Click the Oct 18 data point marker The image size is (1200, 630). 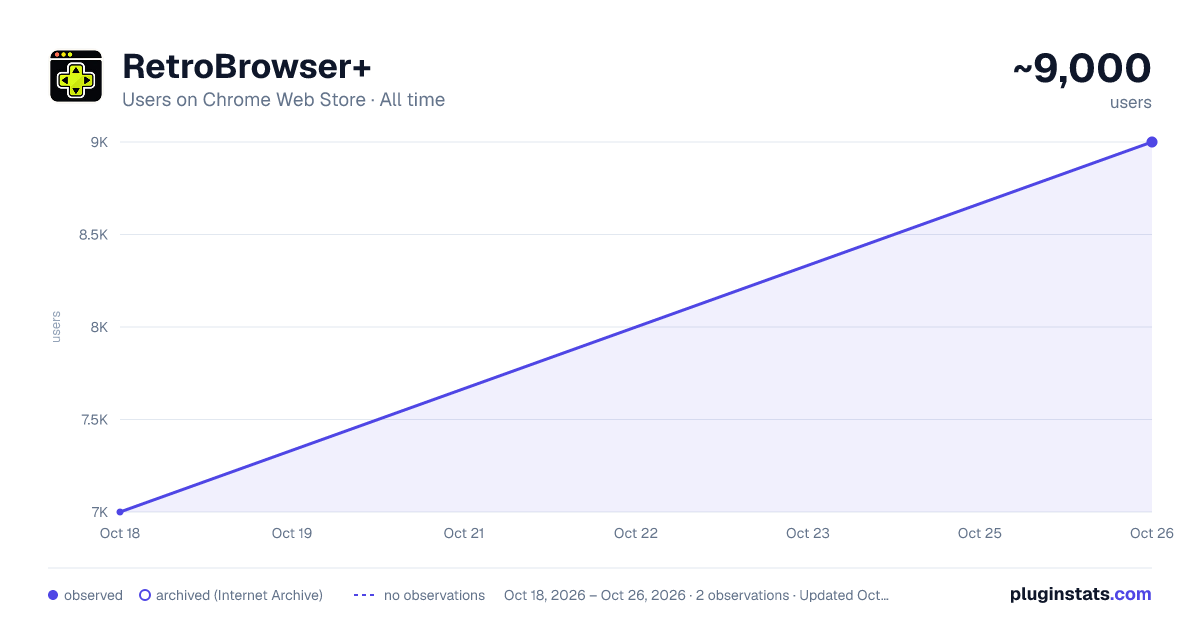tap(120, 512)
